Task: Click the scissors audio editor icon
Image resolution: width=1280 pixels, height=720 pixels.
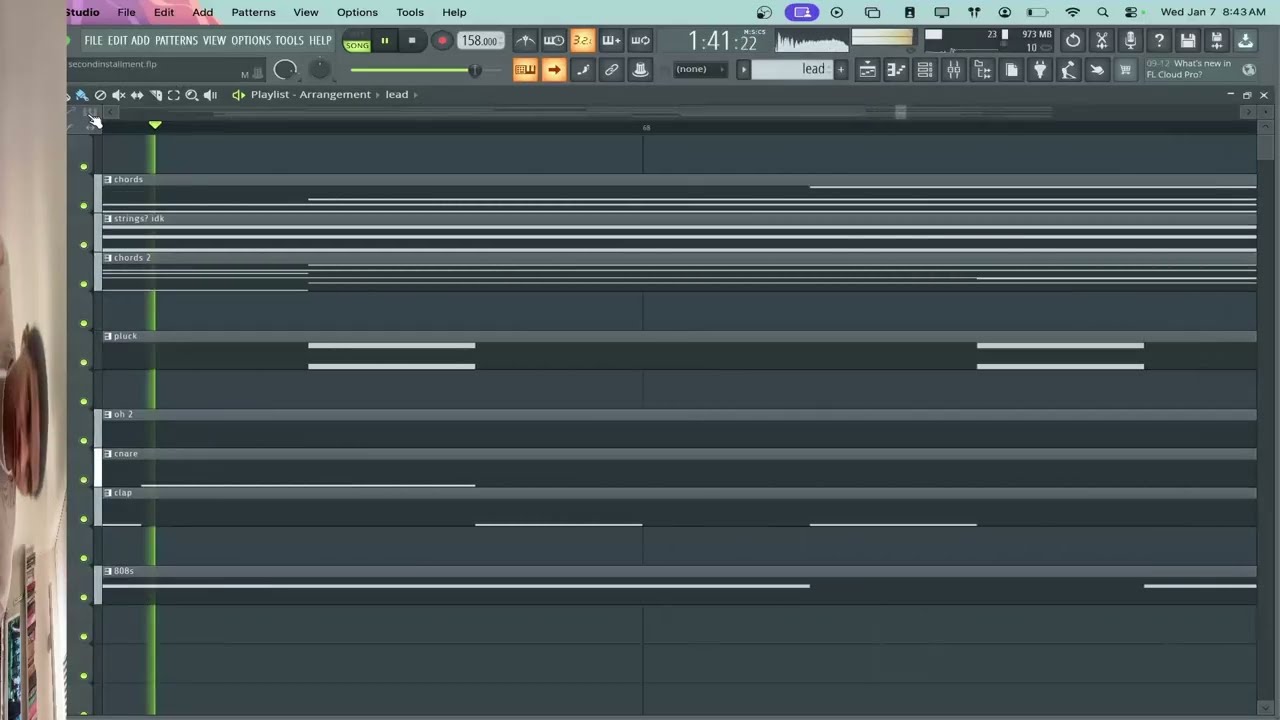Action: [x=1102, y=41]
